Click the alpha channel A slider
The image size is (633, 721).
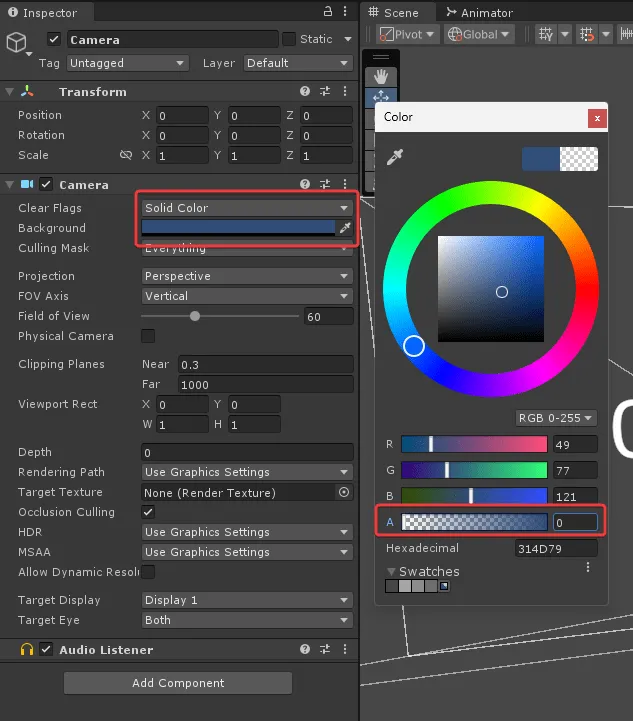coord(474,522)
